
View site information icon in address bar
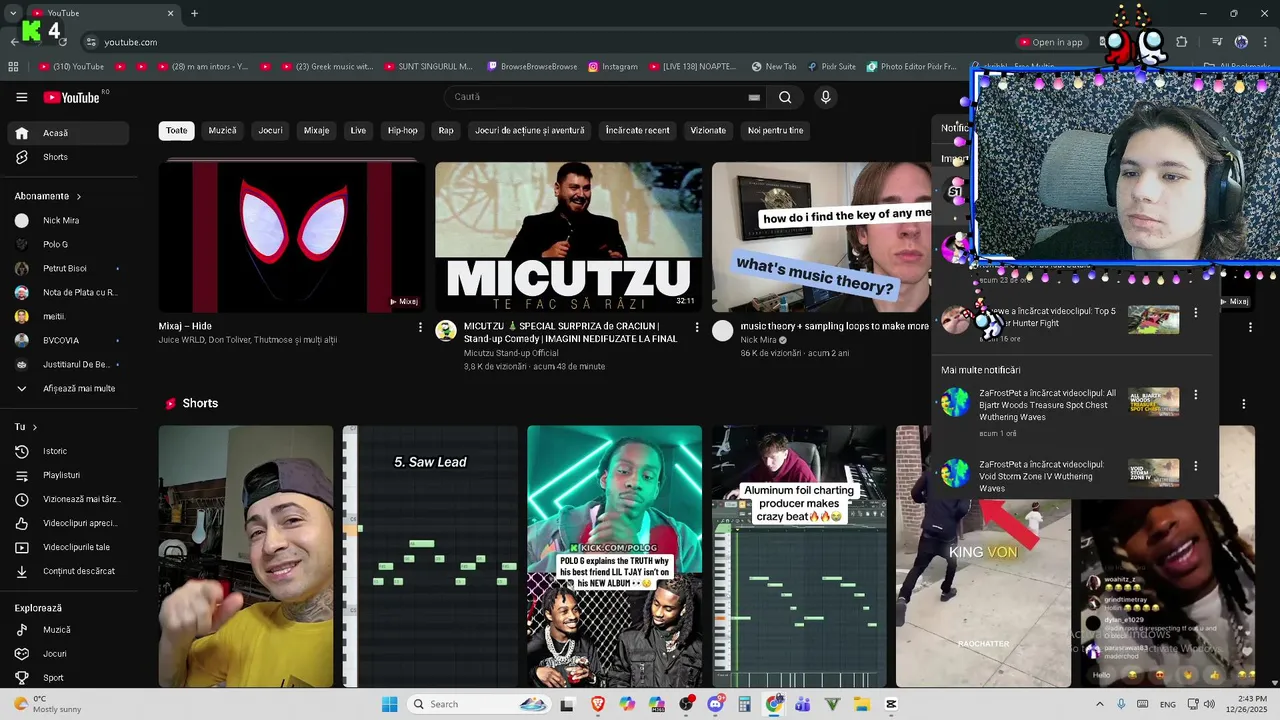tap(91, 42)
